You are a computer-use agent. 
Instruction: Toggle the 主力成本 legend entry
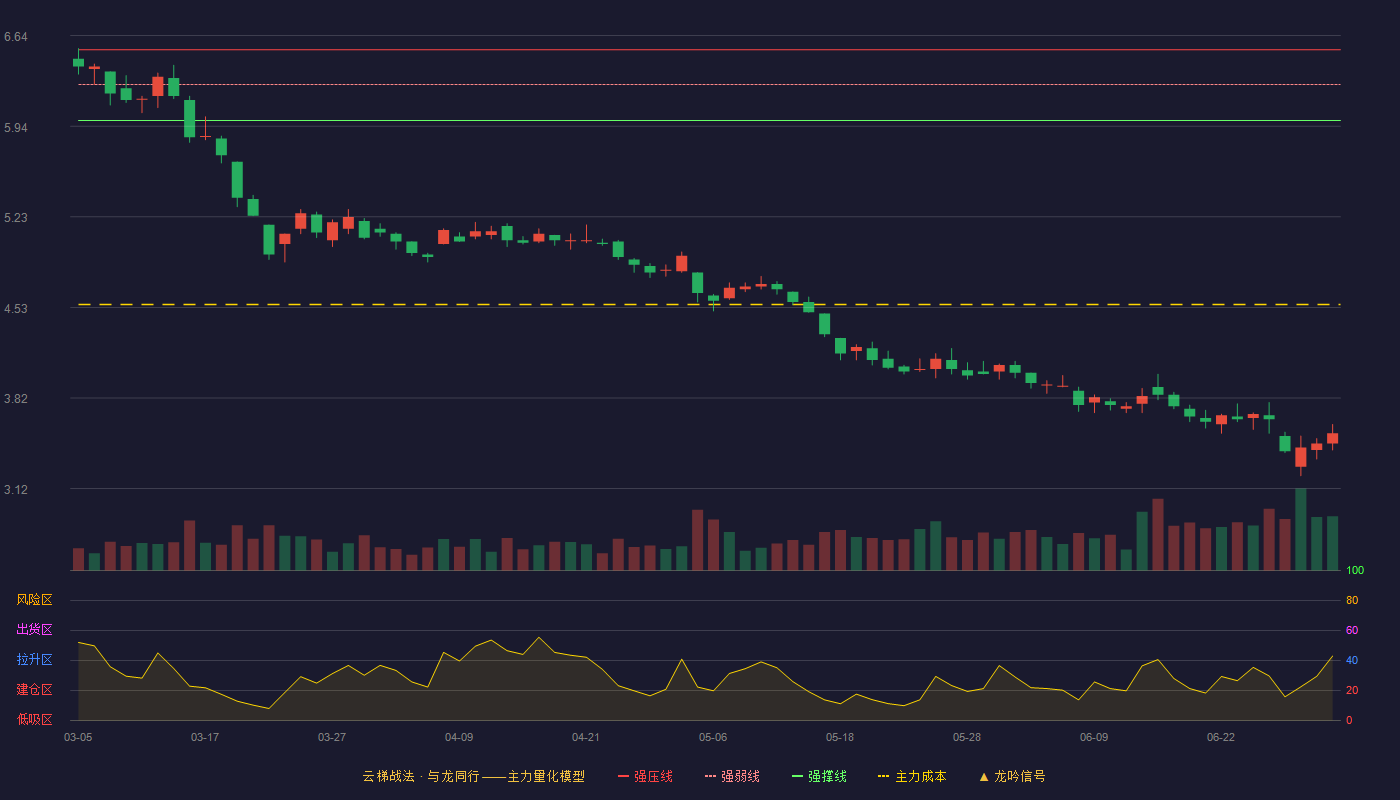(912, 776)
